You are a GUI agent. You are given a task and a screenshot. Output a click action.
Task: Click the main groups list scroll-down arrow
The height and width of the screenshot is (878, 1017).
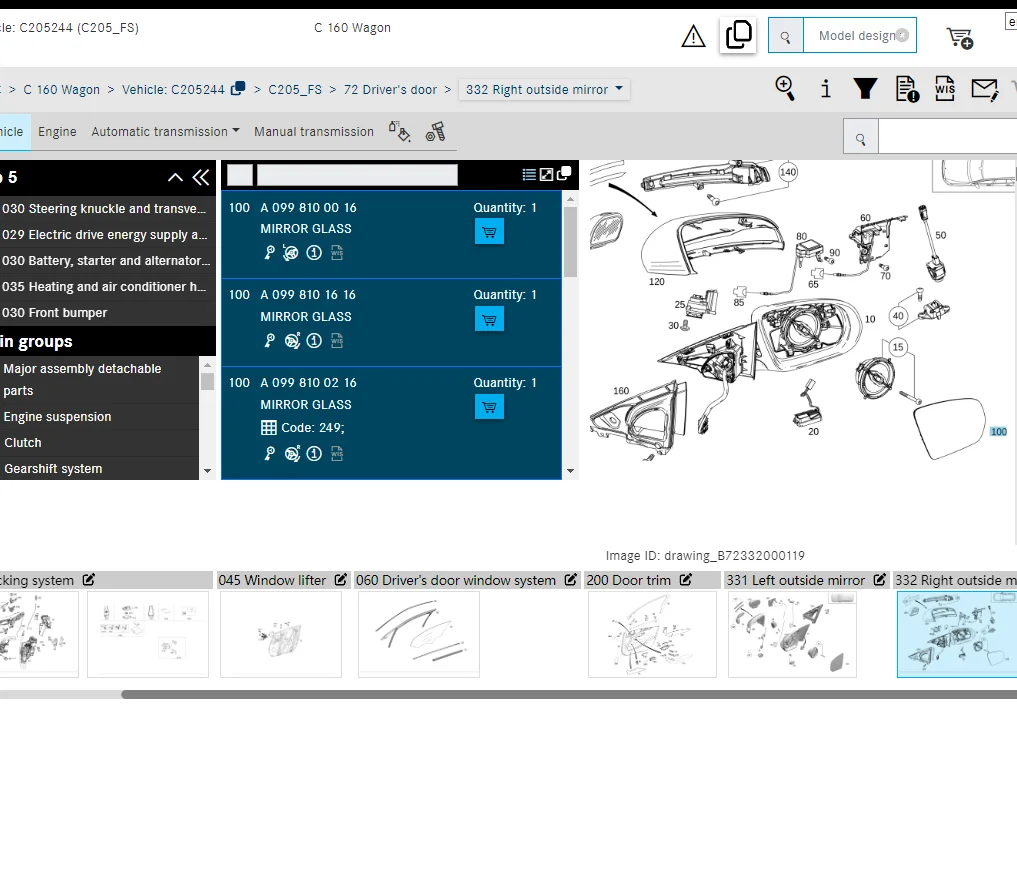pos(208,471)
